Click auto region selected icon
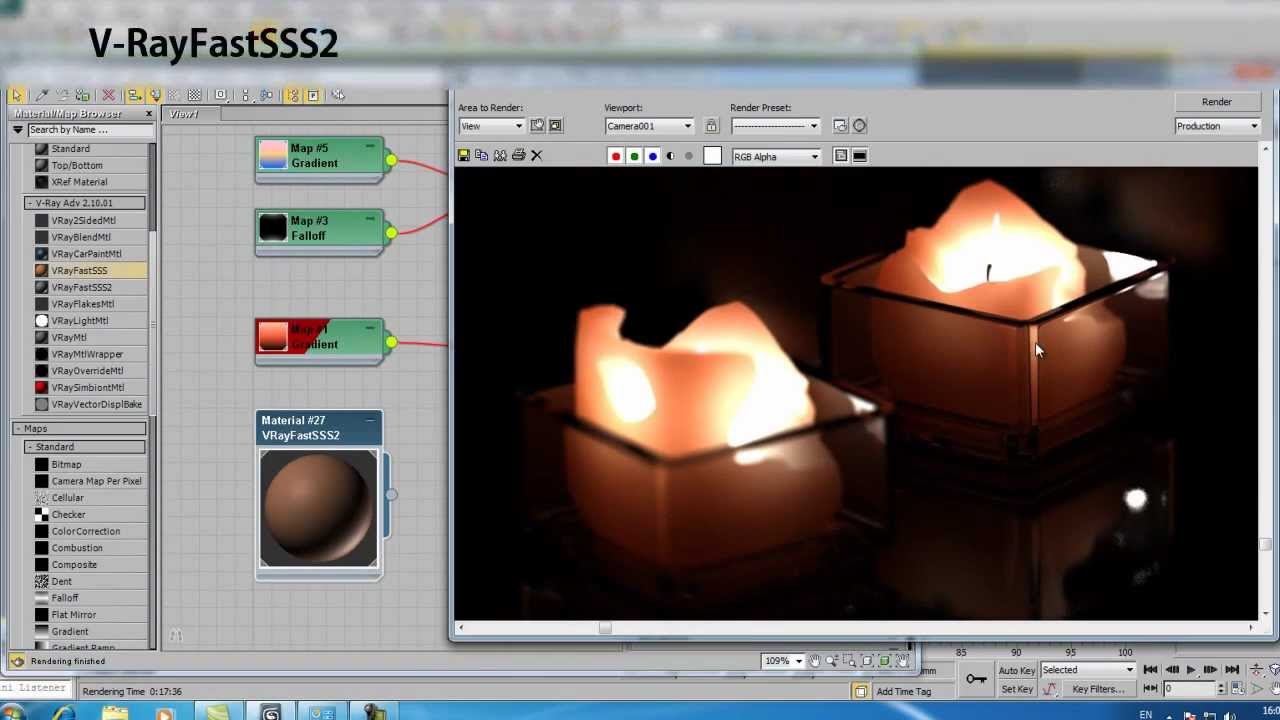The height and width of the screenshot is (720, 1280). point(555,126)
